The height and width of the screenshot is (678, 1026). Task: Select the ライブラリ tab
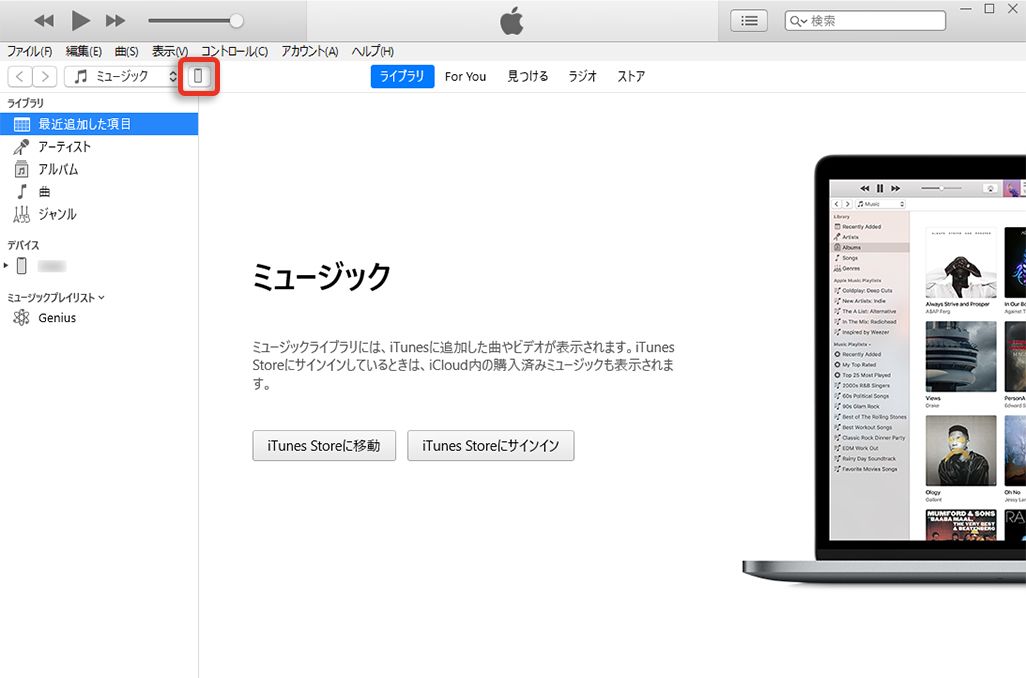(x=402, y=77)
